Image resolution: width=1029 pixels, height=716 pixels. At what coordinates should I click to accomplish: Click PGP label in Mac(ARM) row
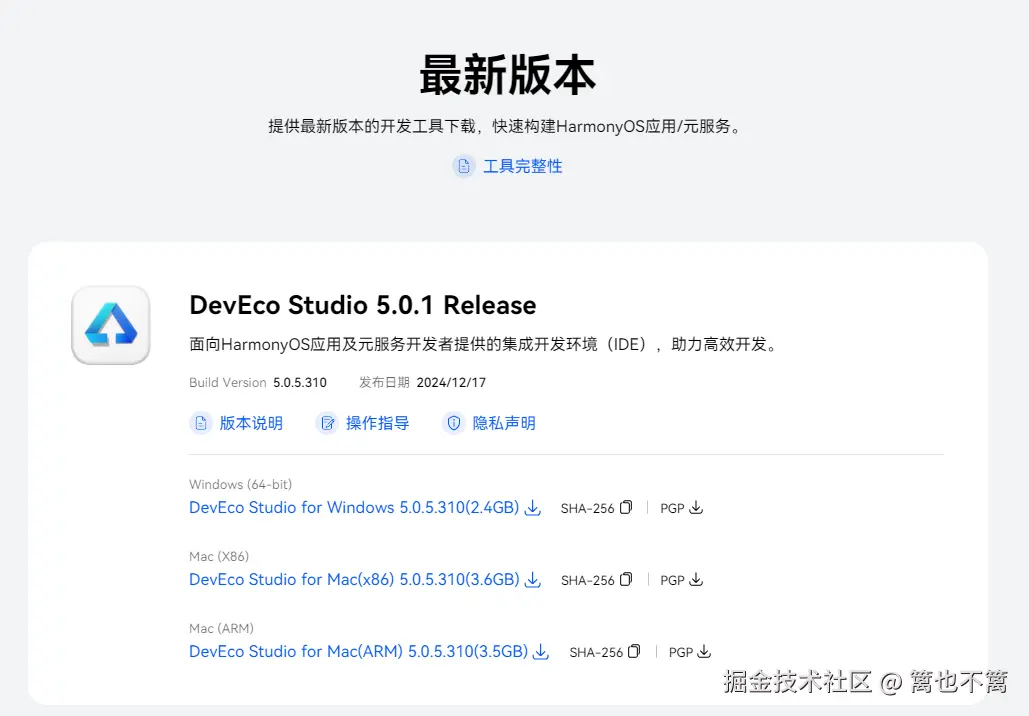click(681, 653)
